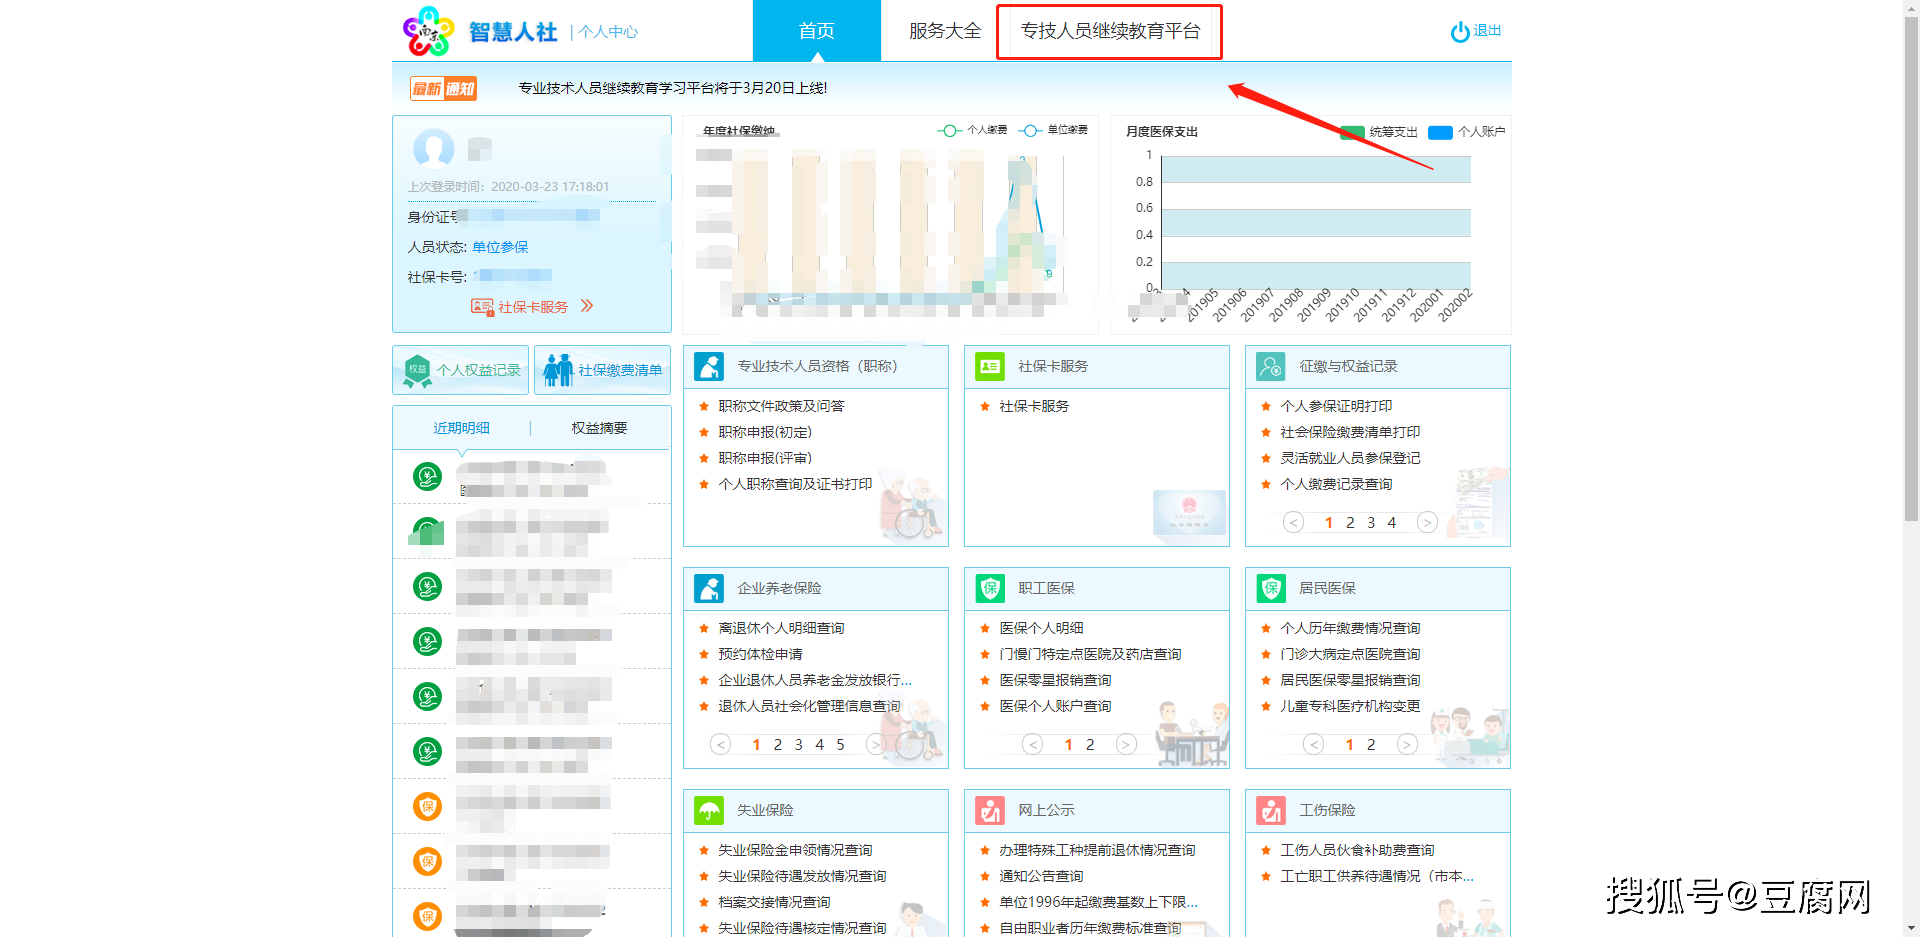
Task: Click the 最新通知 badge icon
Action: 443,89
